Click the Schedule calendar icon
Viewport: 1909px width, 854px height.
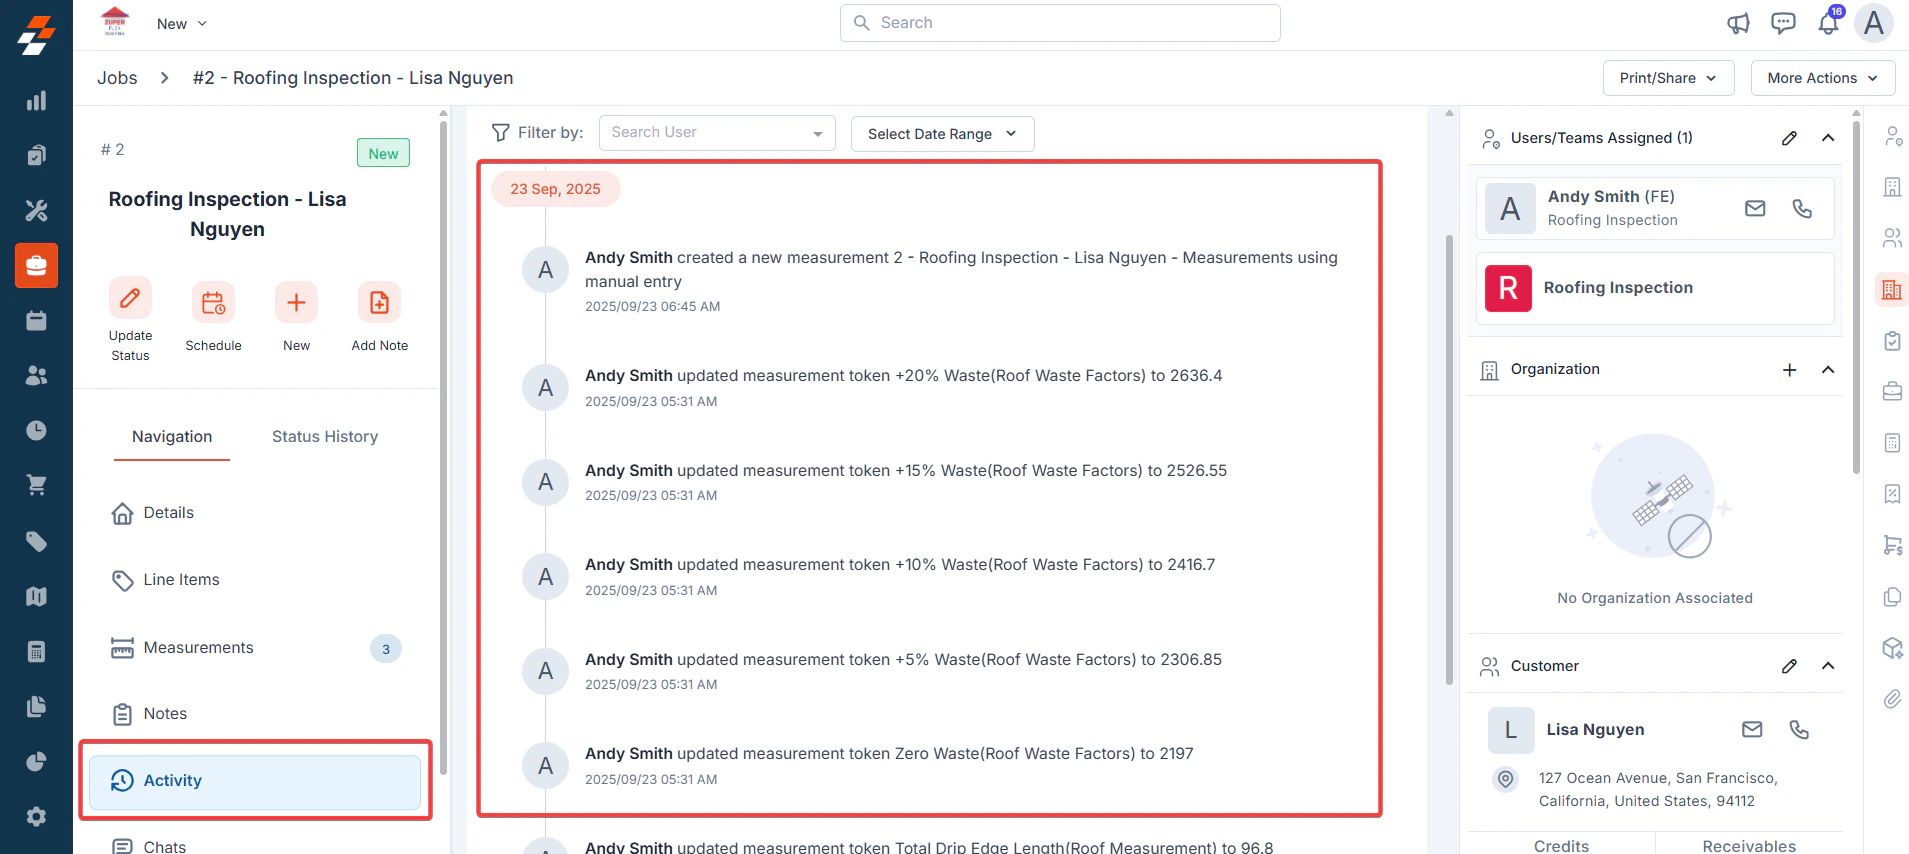213,302
